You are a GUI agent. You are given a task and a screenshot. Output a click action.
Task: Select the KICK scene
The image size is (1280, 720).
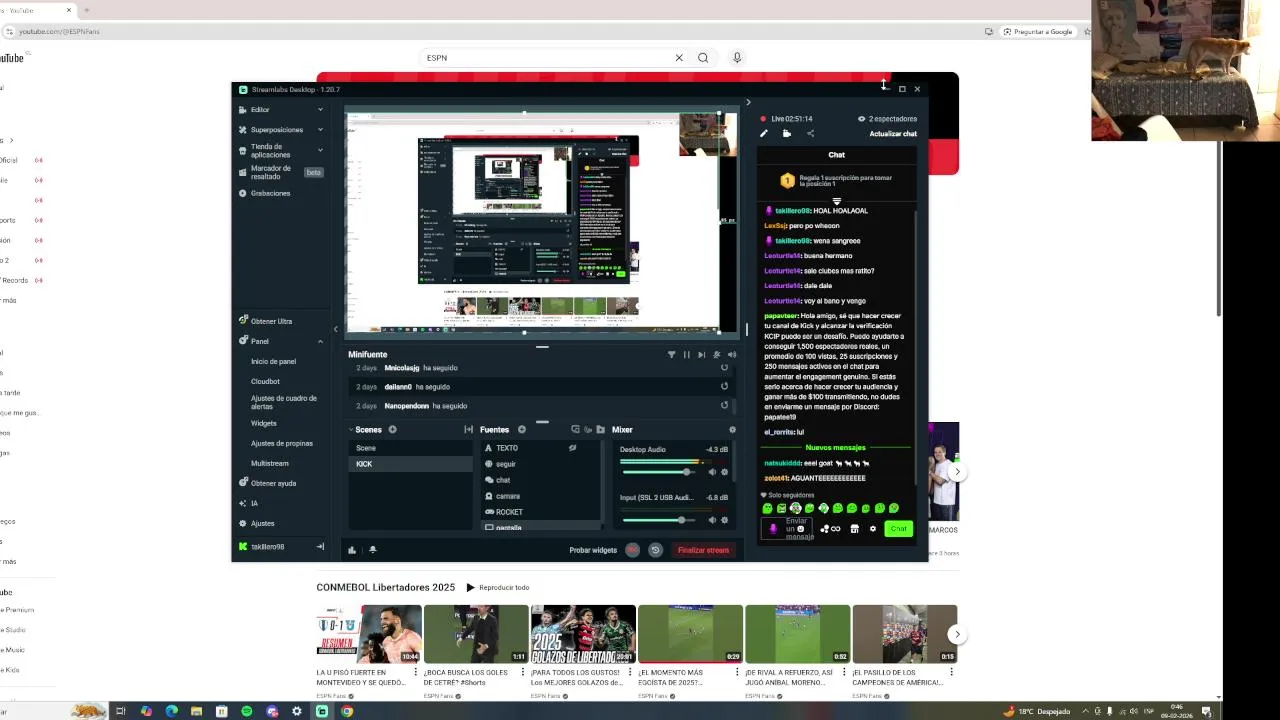[410, 464]
